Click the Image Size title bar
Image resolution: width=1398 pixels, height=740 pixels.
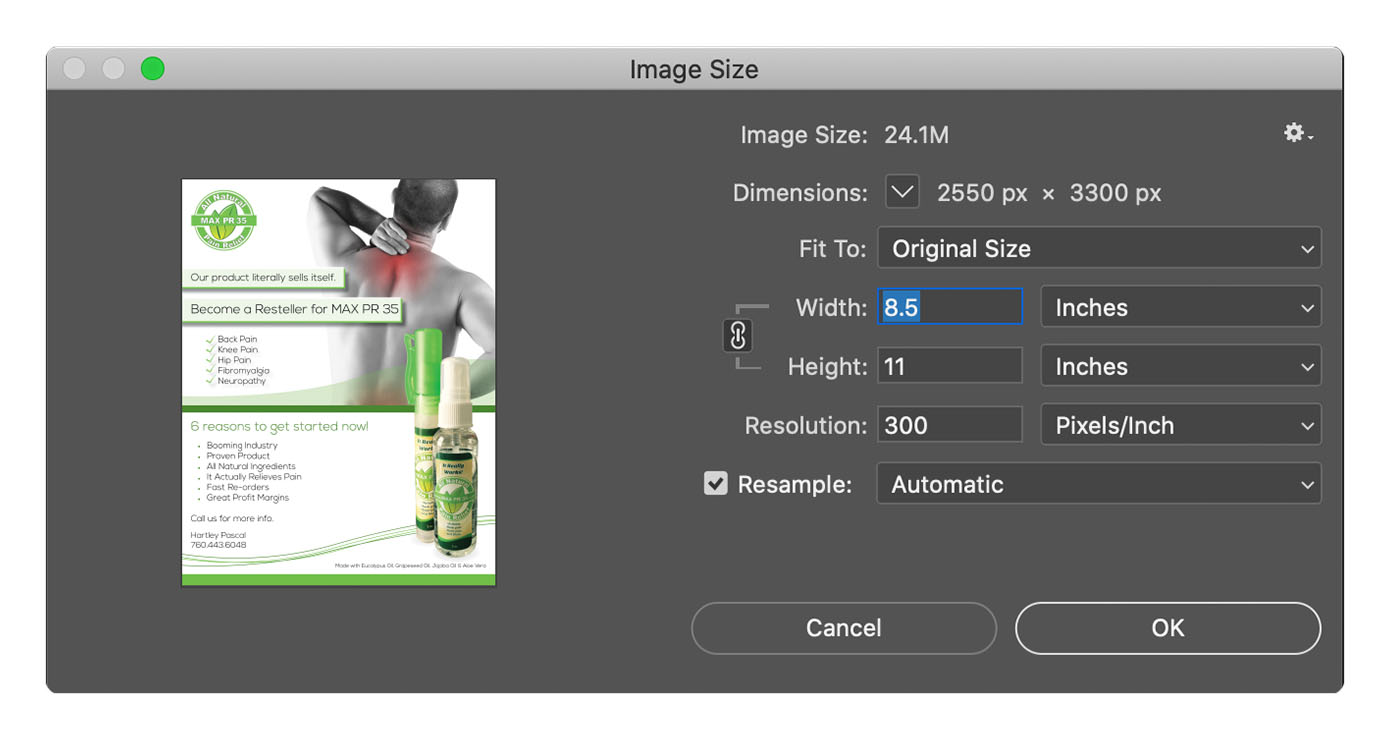(x=694, y=69)
